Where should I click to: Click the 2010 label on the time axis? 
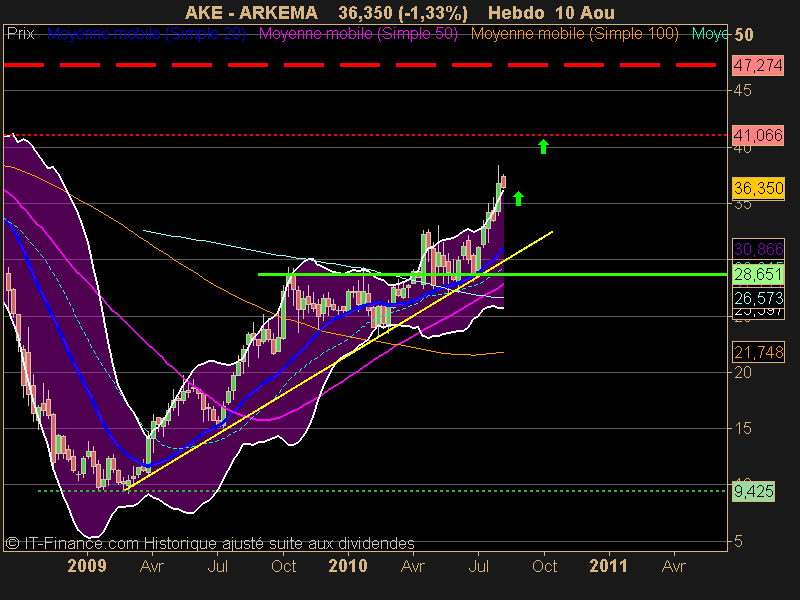point(348,566)
